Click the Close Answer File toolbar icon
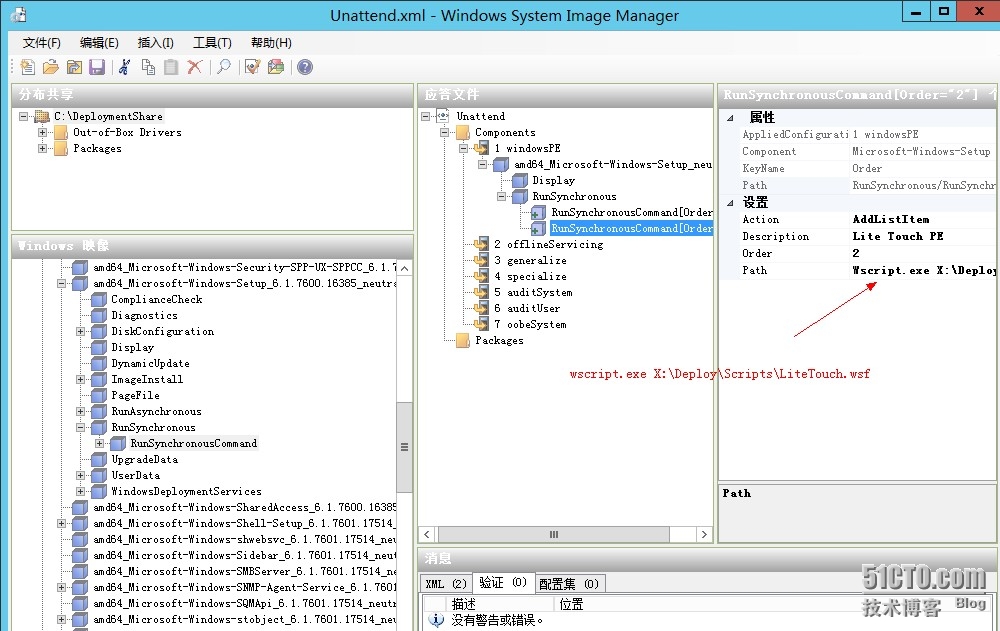 tap(74, 67)
